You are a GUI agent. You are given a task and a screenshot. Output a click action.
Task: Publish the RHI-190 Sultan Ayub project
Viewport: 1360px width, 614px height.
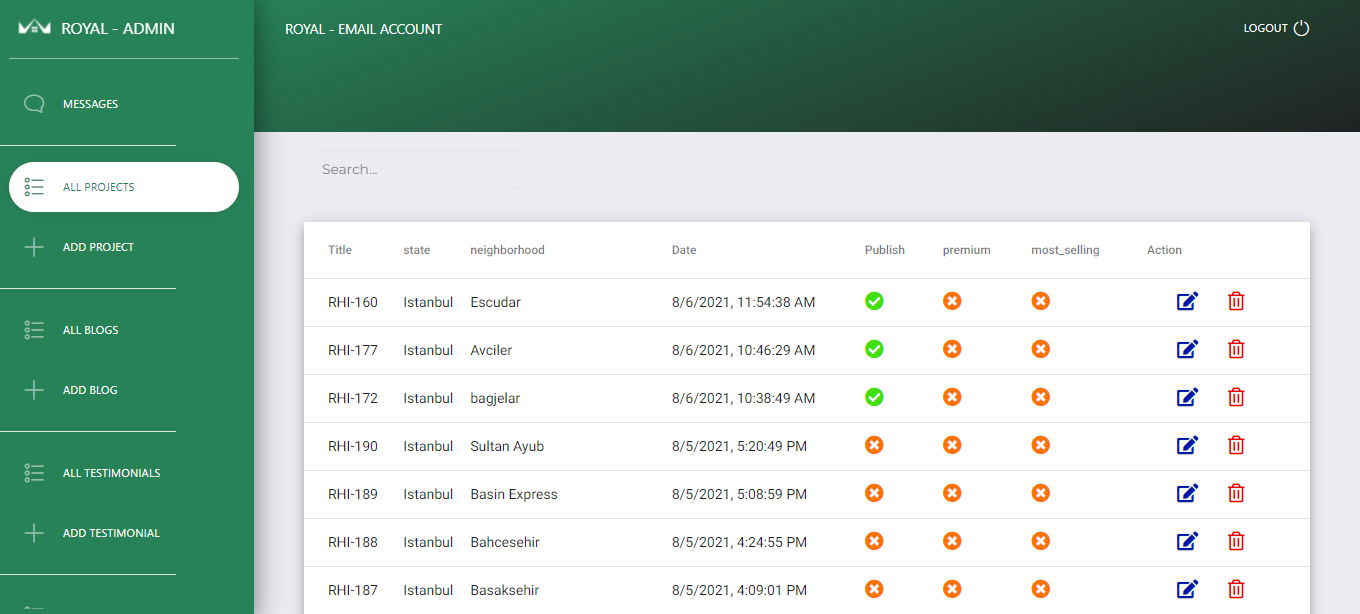(874, 445)
